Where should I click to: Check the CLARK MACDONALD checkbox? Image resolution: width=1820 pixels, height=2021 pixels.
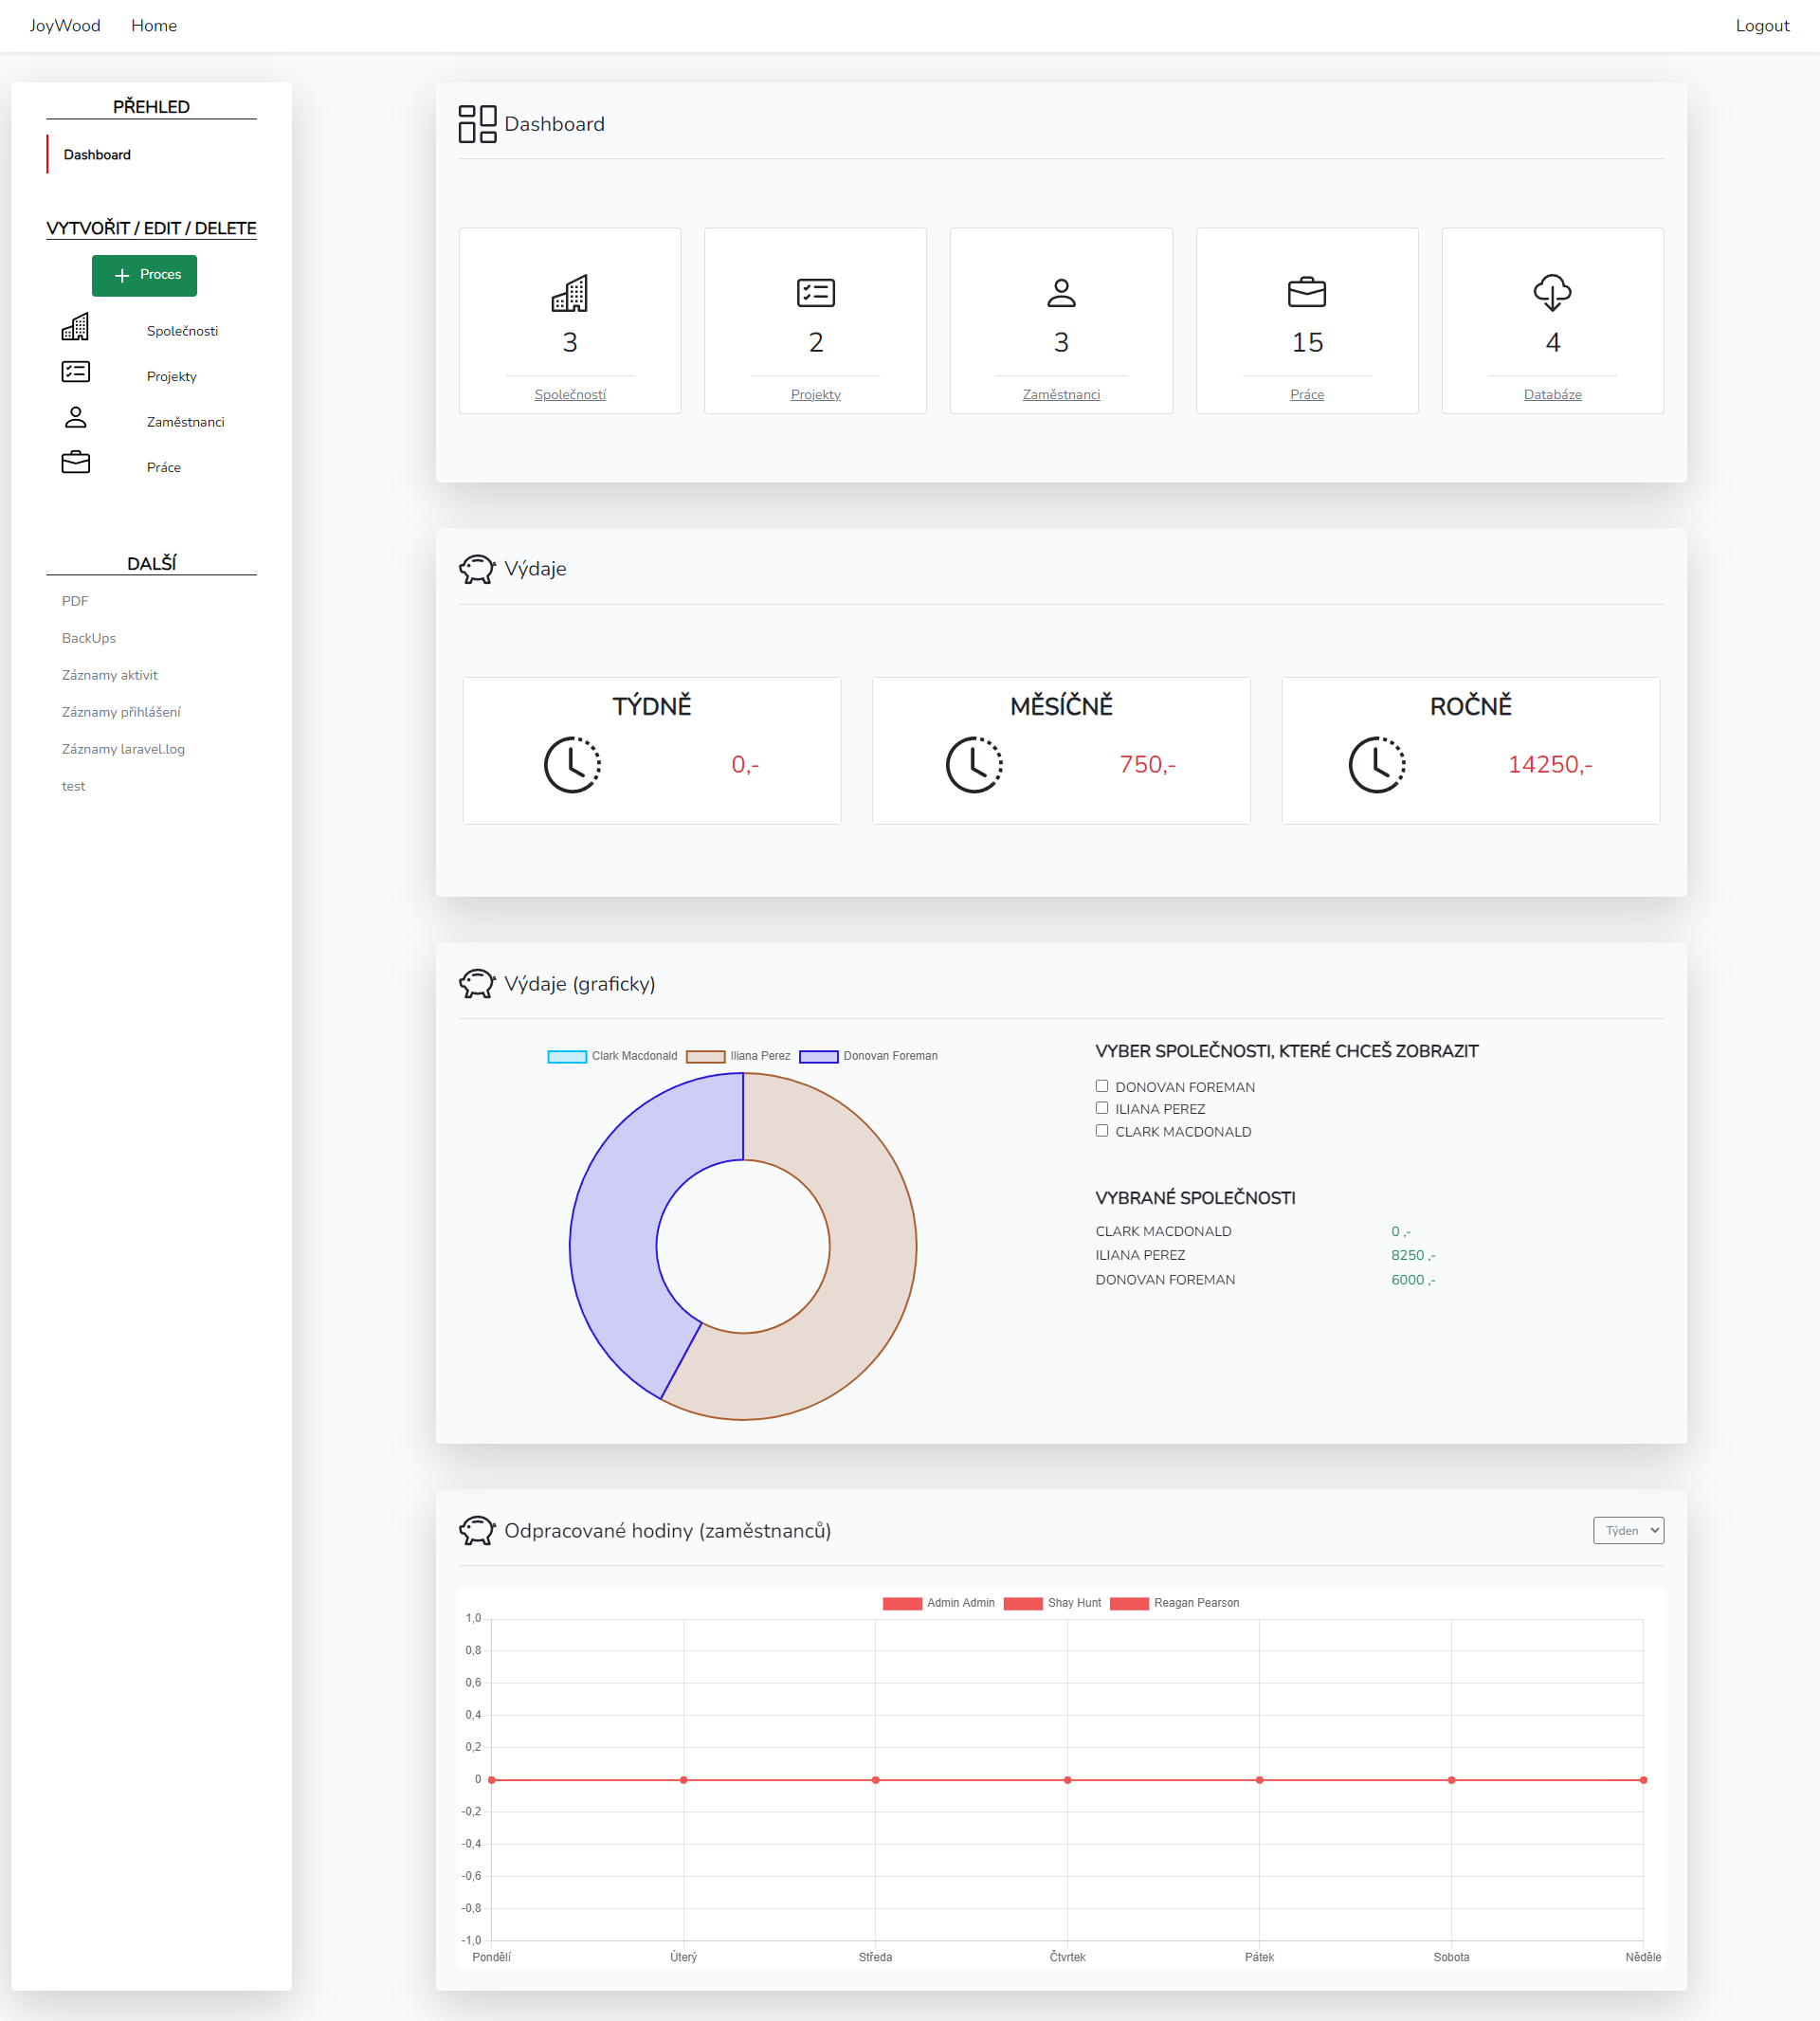[x=1102, y=1131]
